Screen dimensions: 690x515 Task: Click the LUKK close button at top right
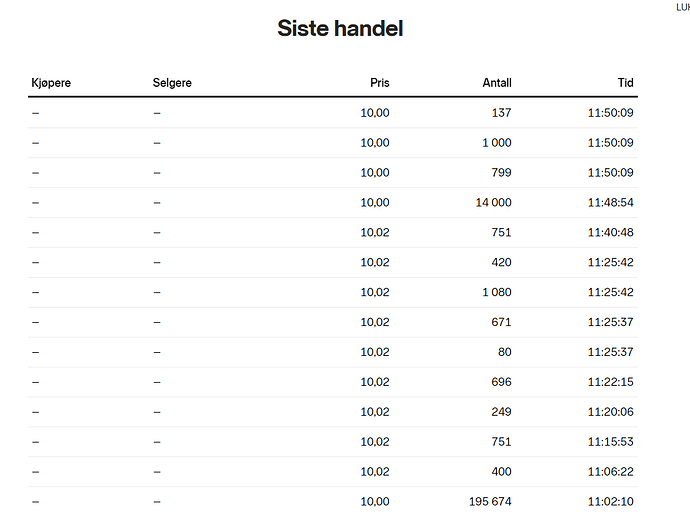tap(683, 7)
